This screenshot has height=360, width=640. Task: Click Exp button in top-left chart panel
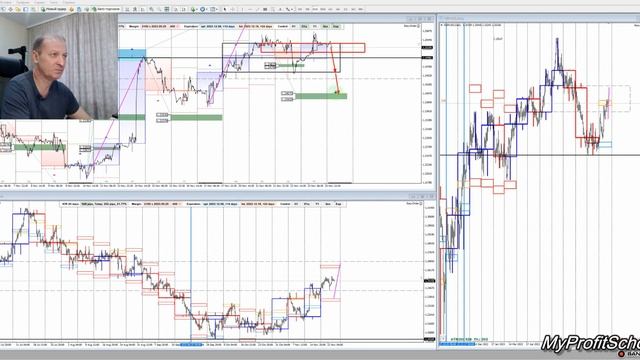tap(336, 26)
